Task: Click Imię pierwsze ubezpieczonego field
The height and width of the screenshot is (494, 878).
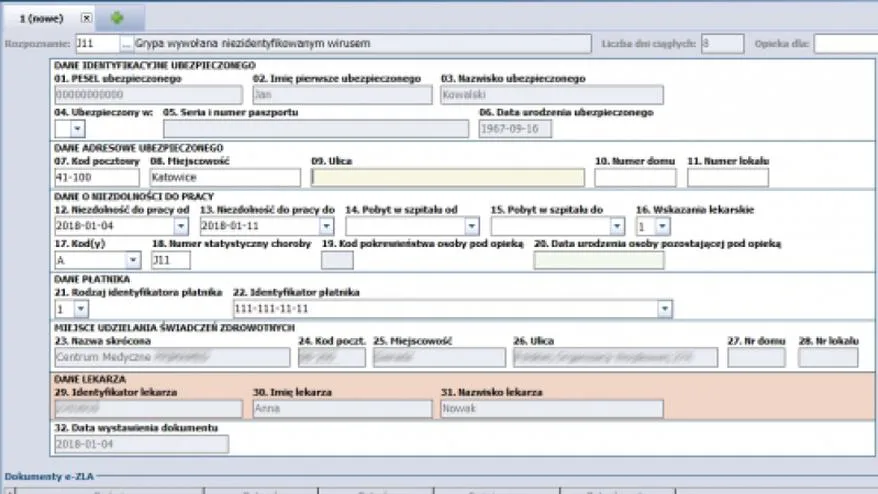Action: 342,95
